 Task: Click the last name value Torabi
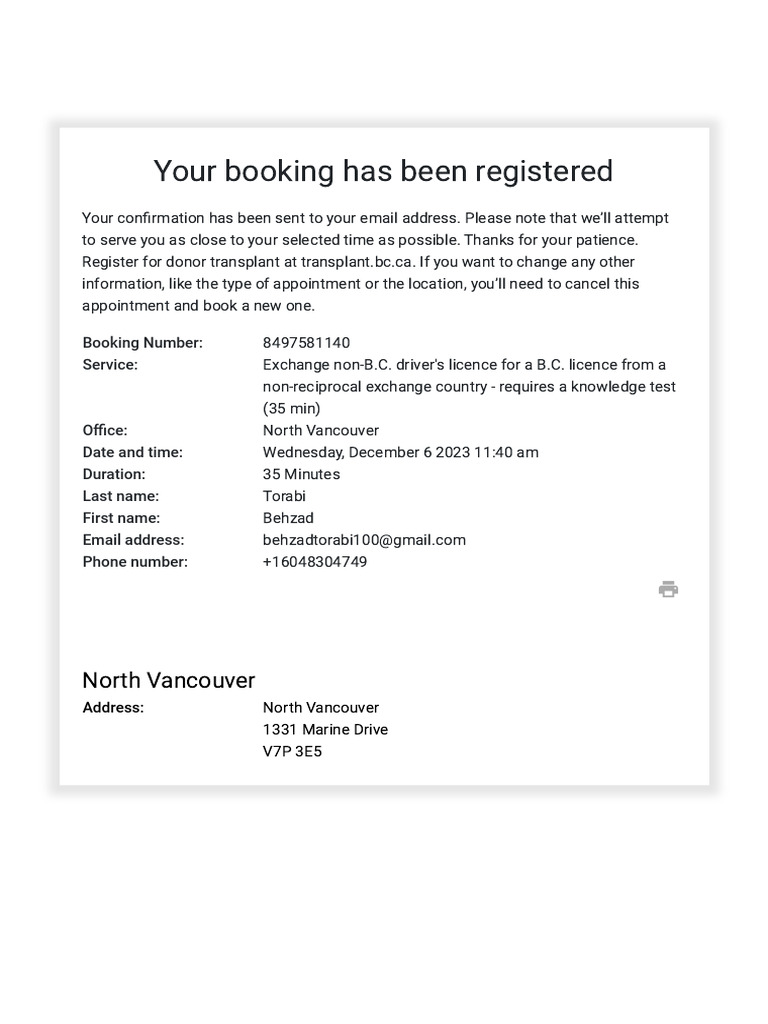(284, 496)
